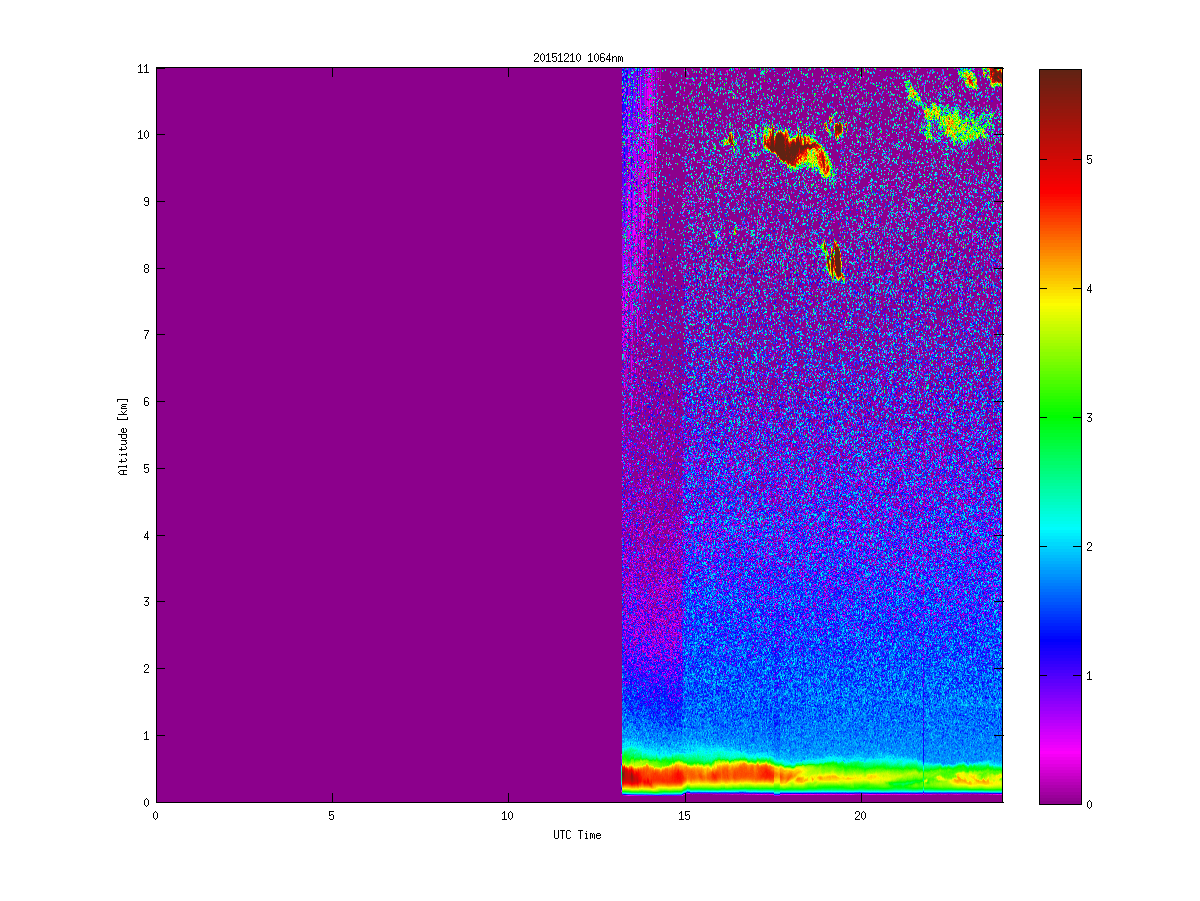Viewport: 1200px width, 901px height.
Task: Click the x-axis tick label 15
Action: tap(684, 815)
